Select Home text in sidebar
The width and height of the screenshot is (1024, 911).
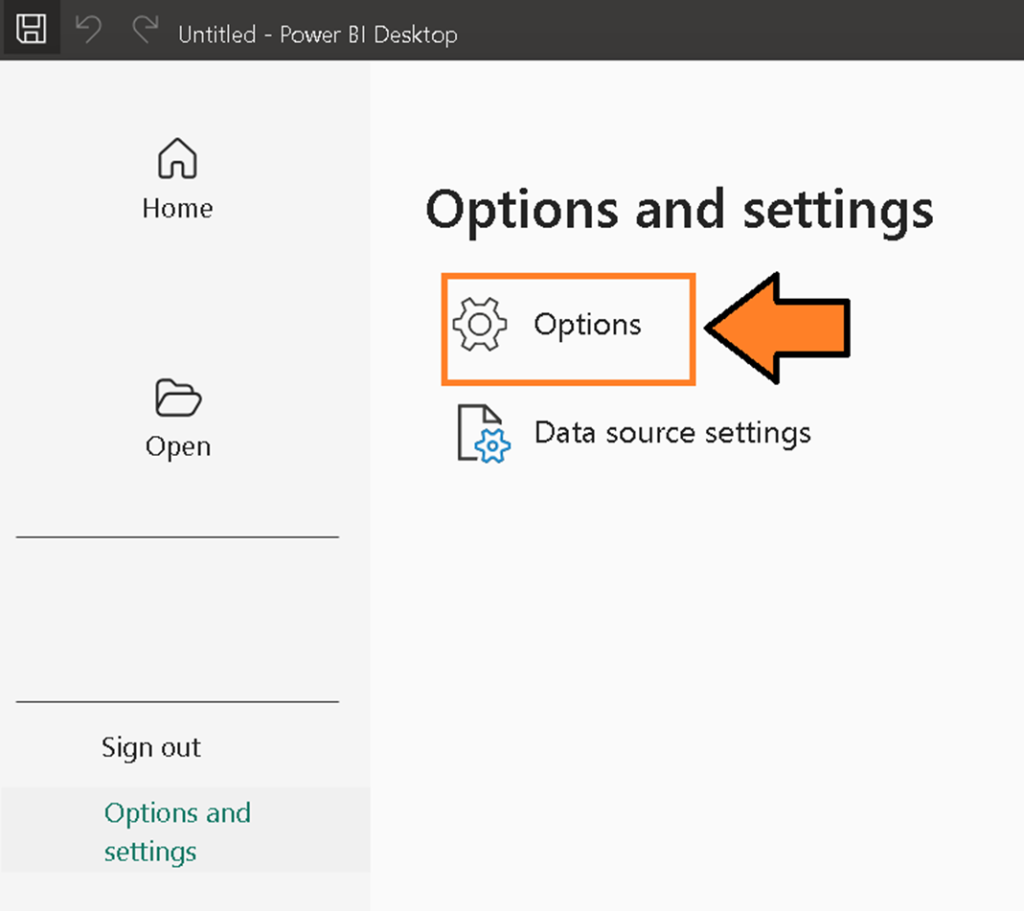pyautogui.click(x=178, y=208)
